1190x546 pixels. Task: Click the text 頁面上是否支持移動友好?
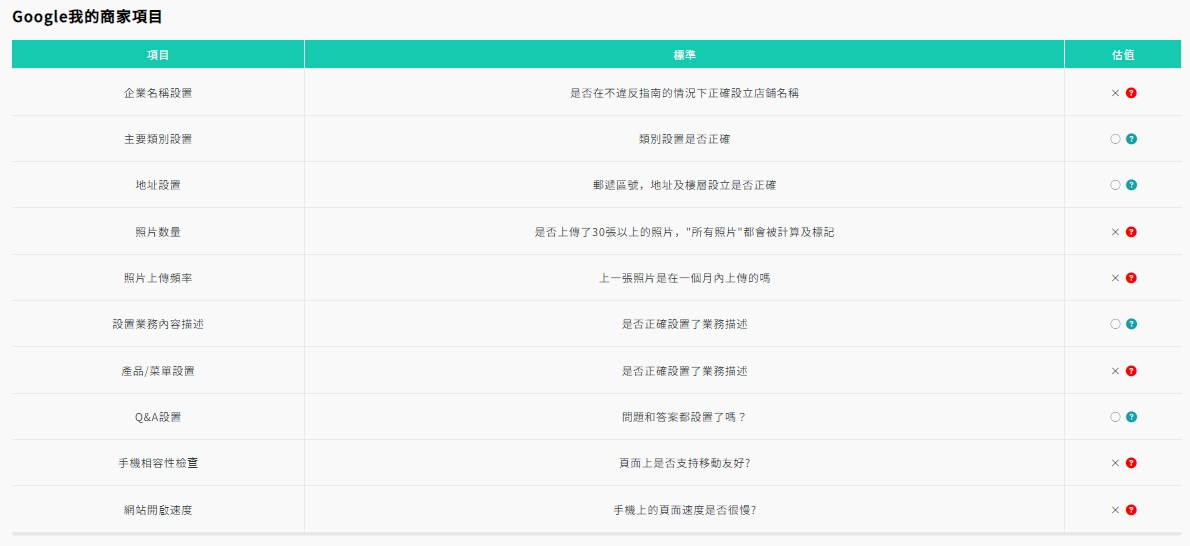pyautogui.click(x=685, y=463)
